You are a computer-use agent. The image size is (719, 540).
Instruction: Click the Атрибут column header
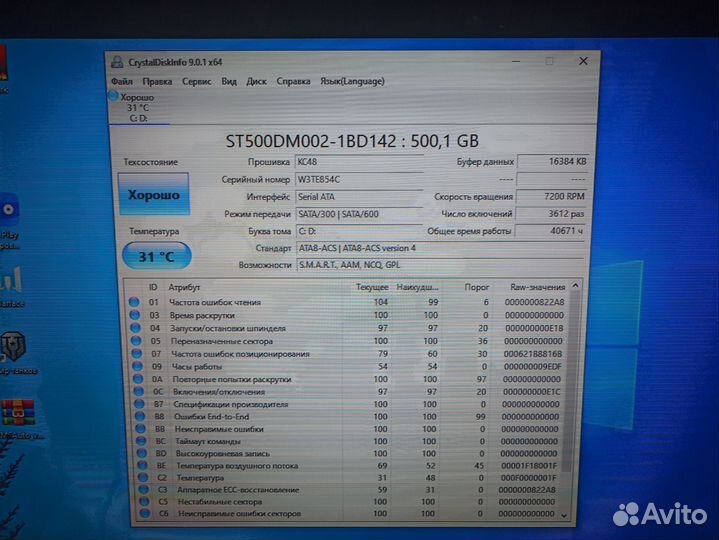184,287
